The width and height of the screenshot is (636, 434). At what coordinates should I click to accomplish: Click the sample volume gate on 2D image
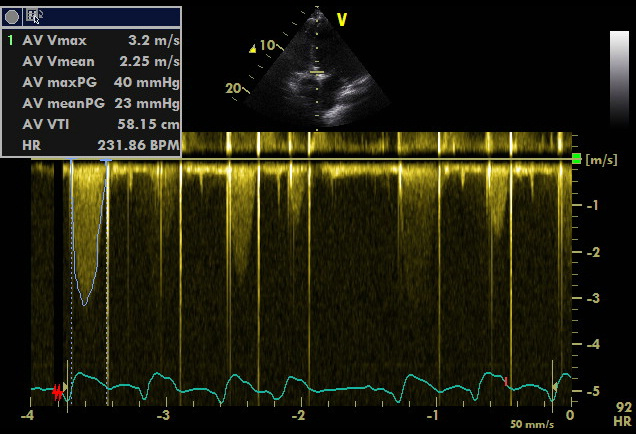[x=316, y=73]
